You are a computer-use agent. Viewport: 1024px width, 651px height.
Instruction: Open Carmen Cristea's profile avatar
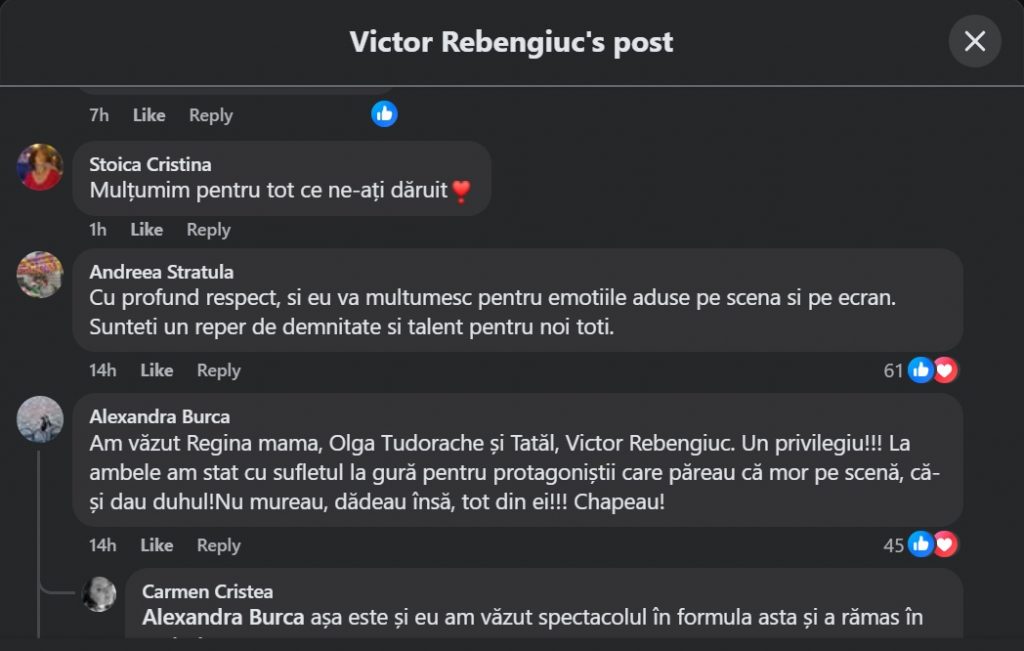click(99, 594)
